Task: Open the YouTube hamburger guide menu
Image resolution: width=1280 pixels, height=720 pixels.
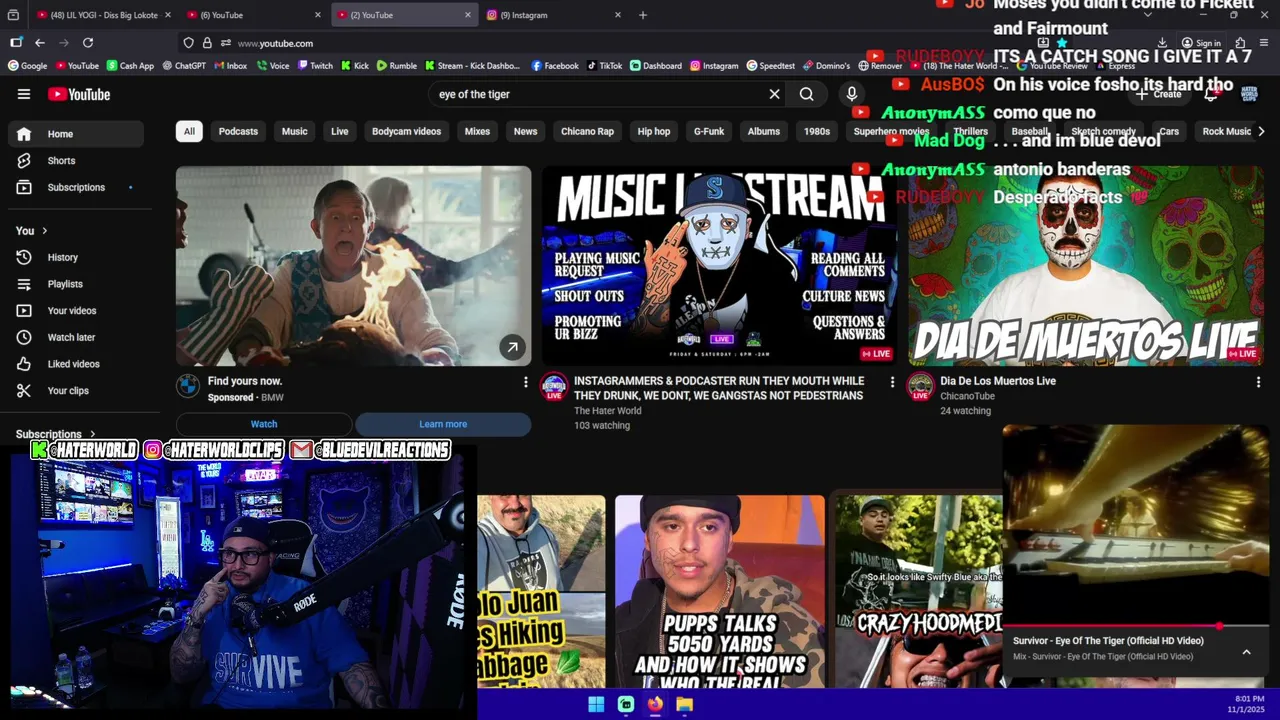Action: [x=24, y=94]
